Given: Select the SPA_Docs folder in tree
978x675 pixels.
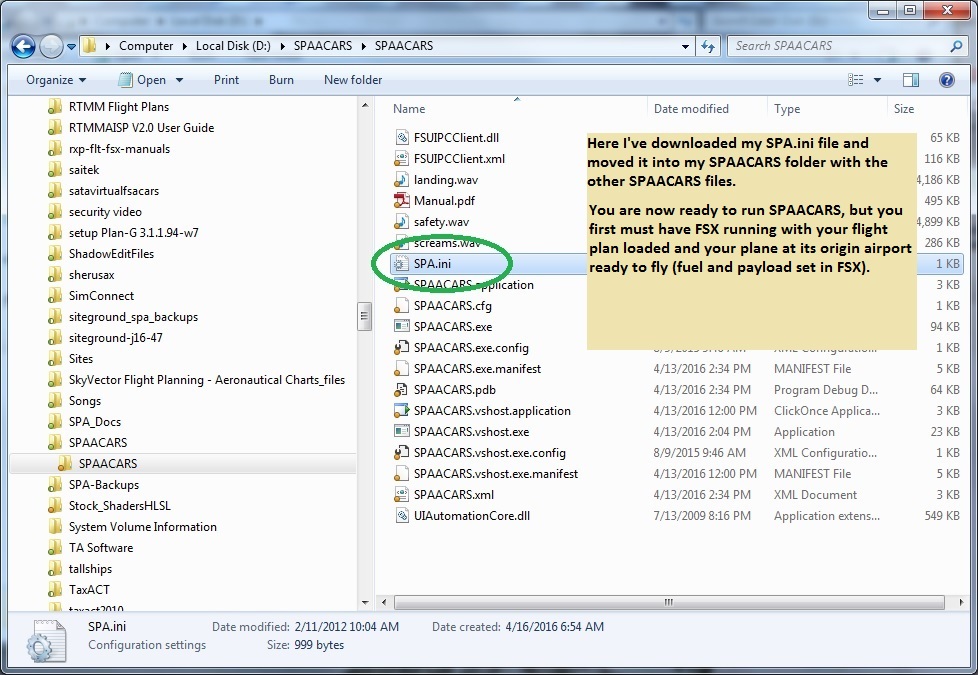Looking at the screenshot, I should pos(95,422).
